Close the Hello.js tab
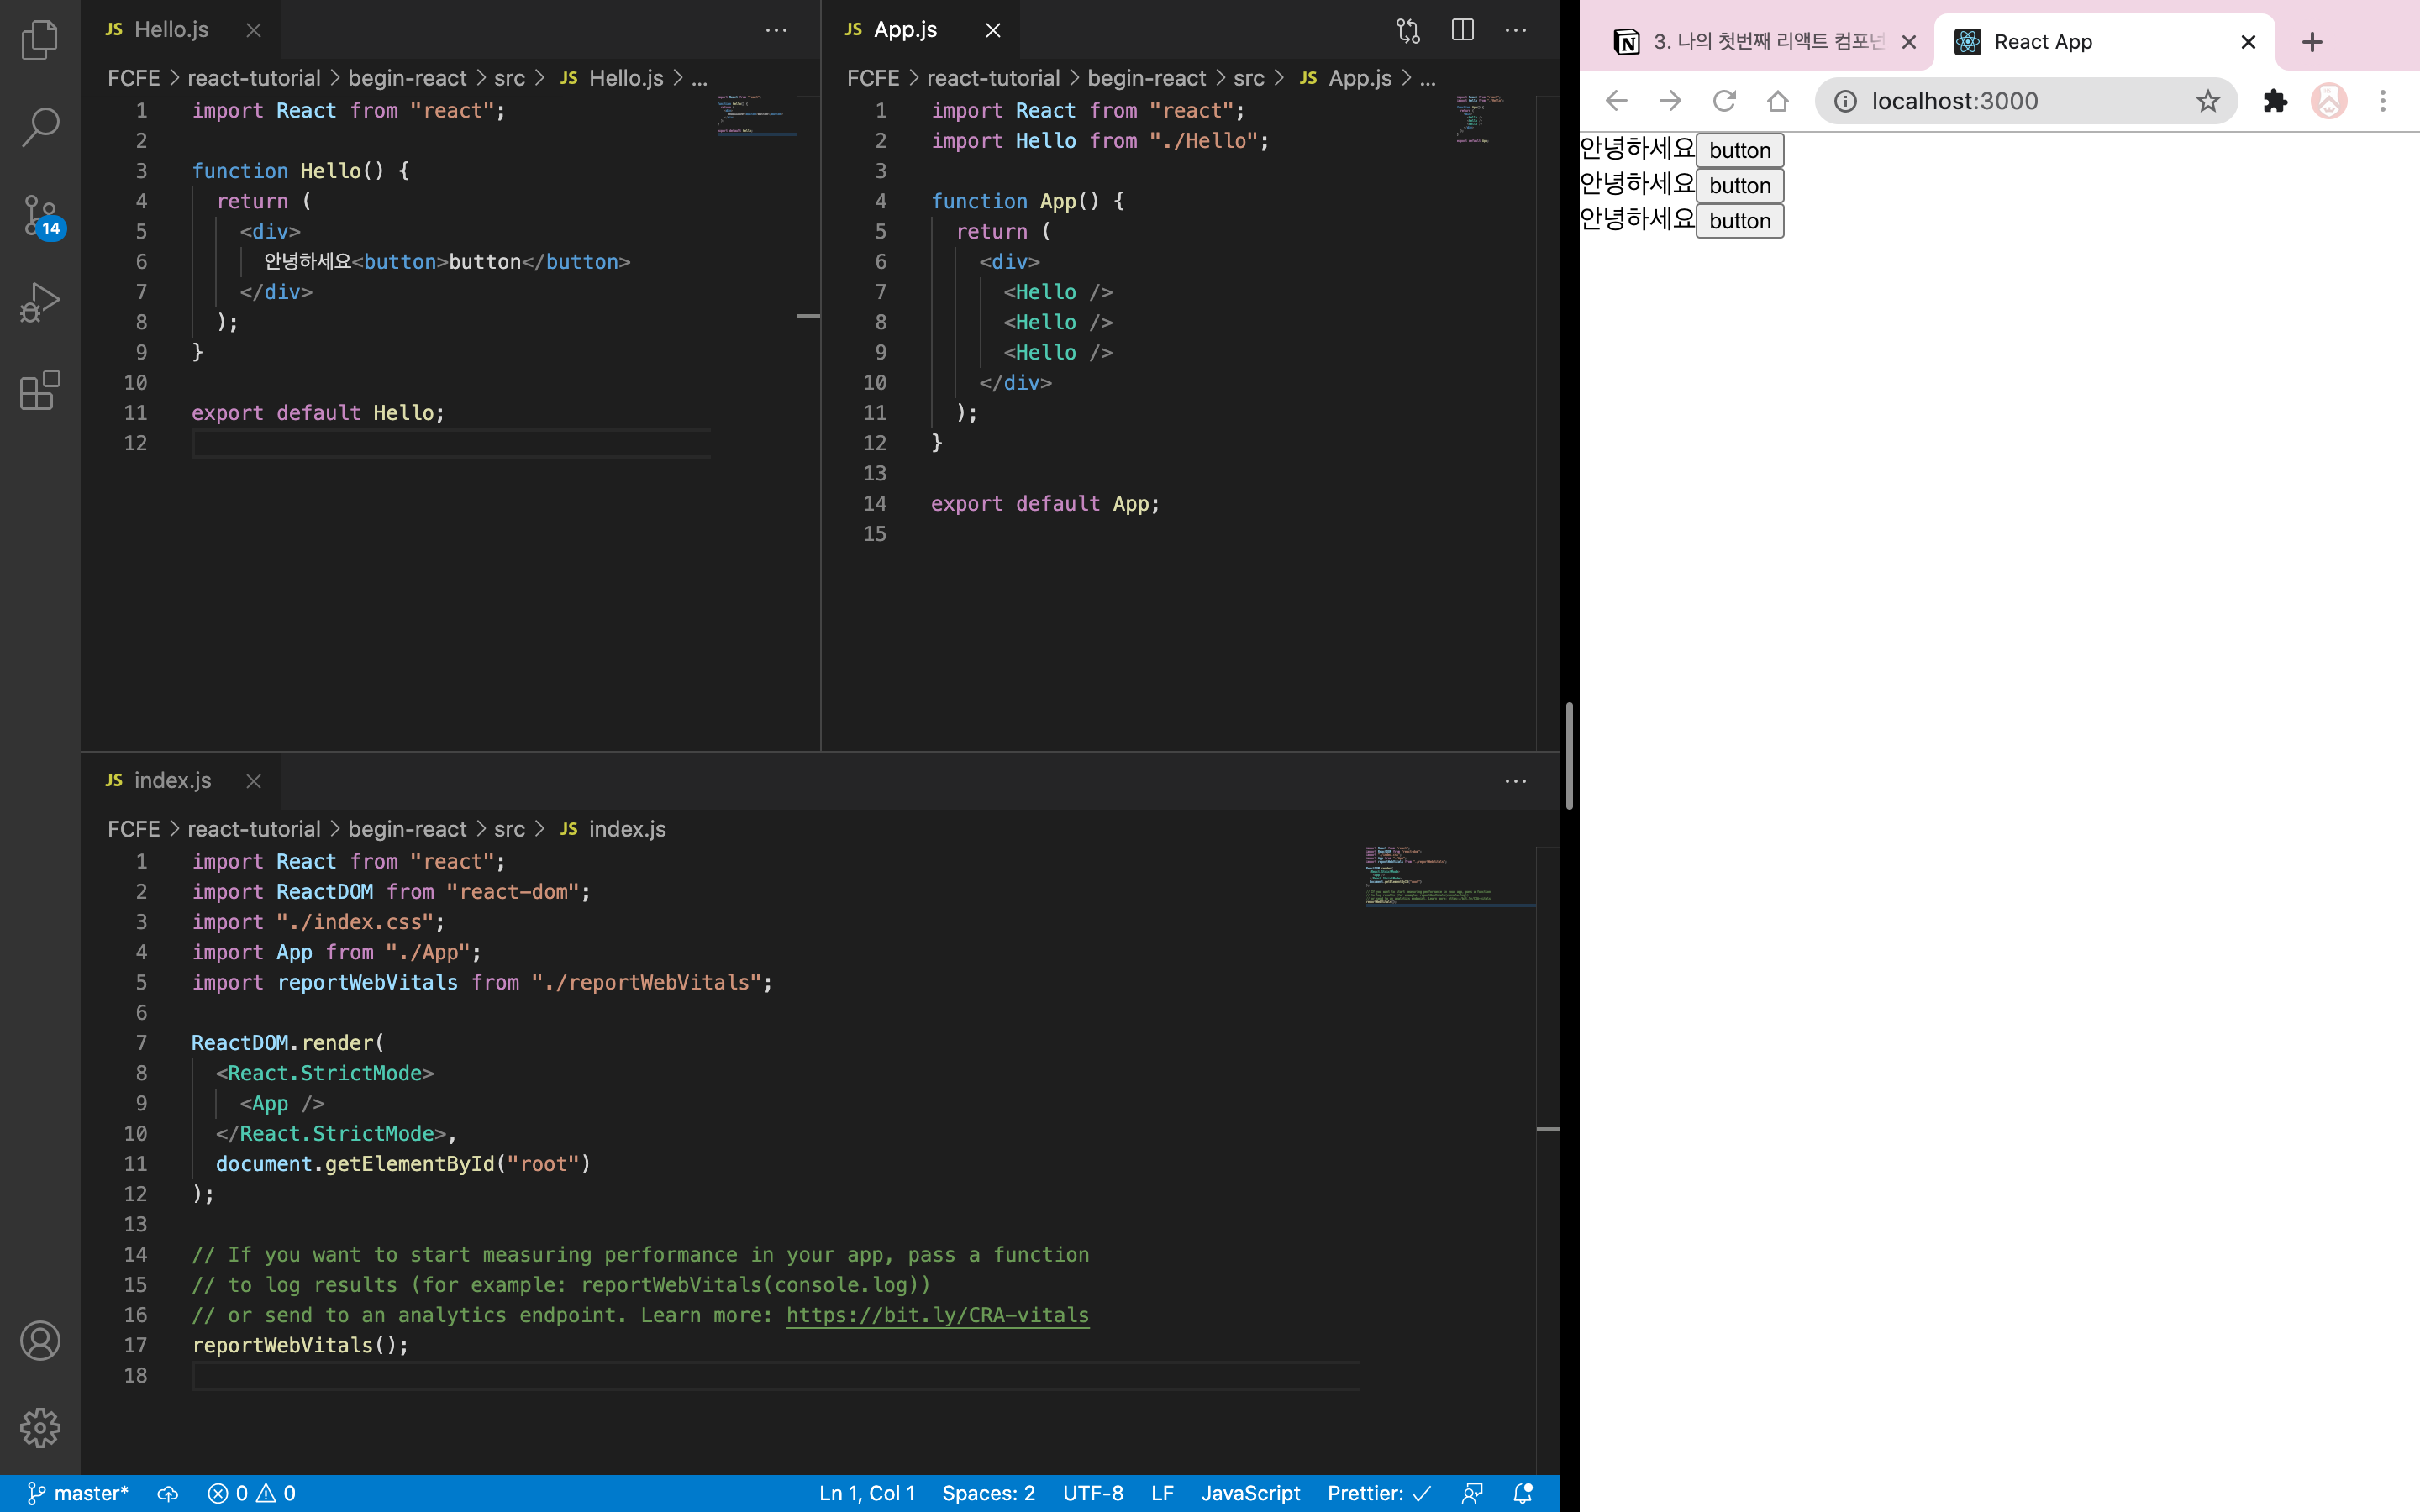Image resolution: width=2420 pixels, height=1512 pixels. pyautogui.click(x=254, y=30)
